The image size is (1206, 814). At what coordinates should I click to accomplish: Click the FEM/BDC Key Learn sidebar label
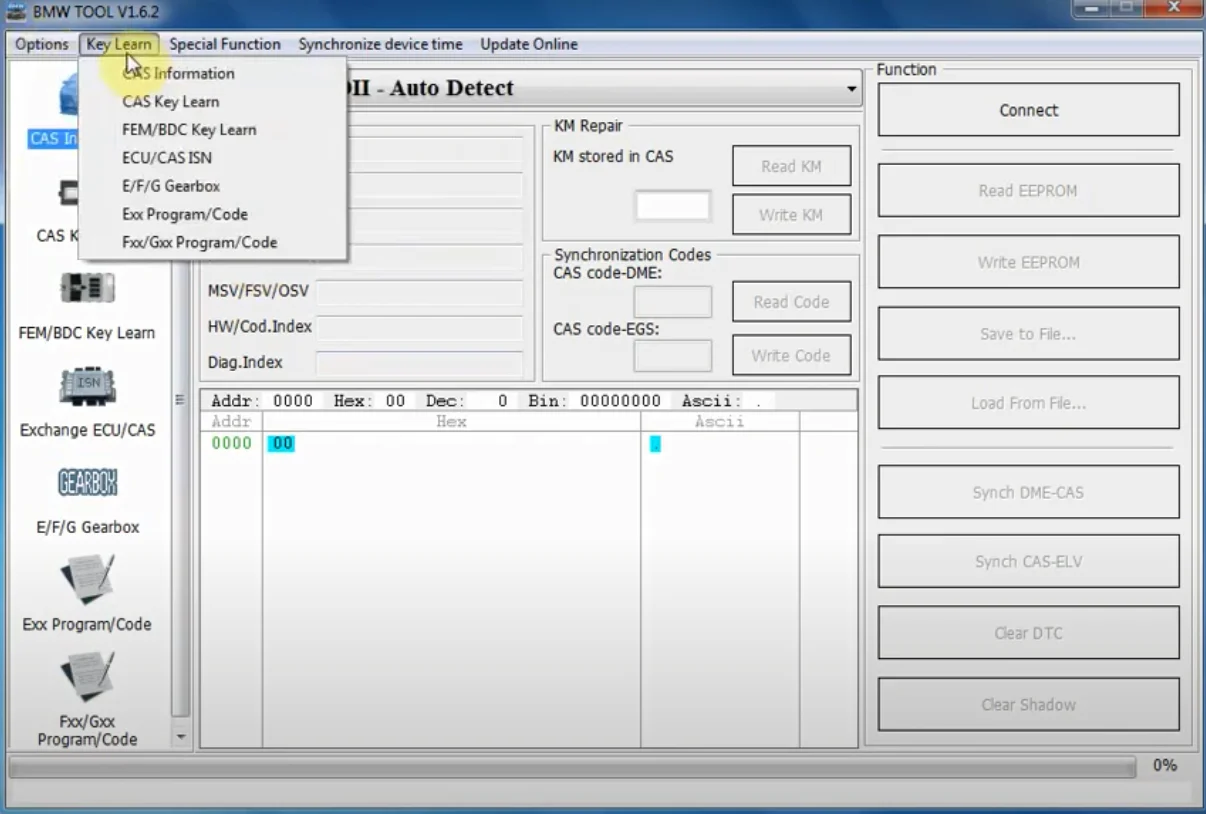87,333
